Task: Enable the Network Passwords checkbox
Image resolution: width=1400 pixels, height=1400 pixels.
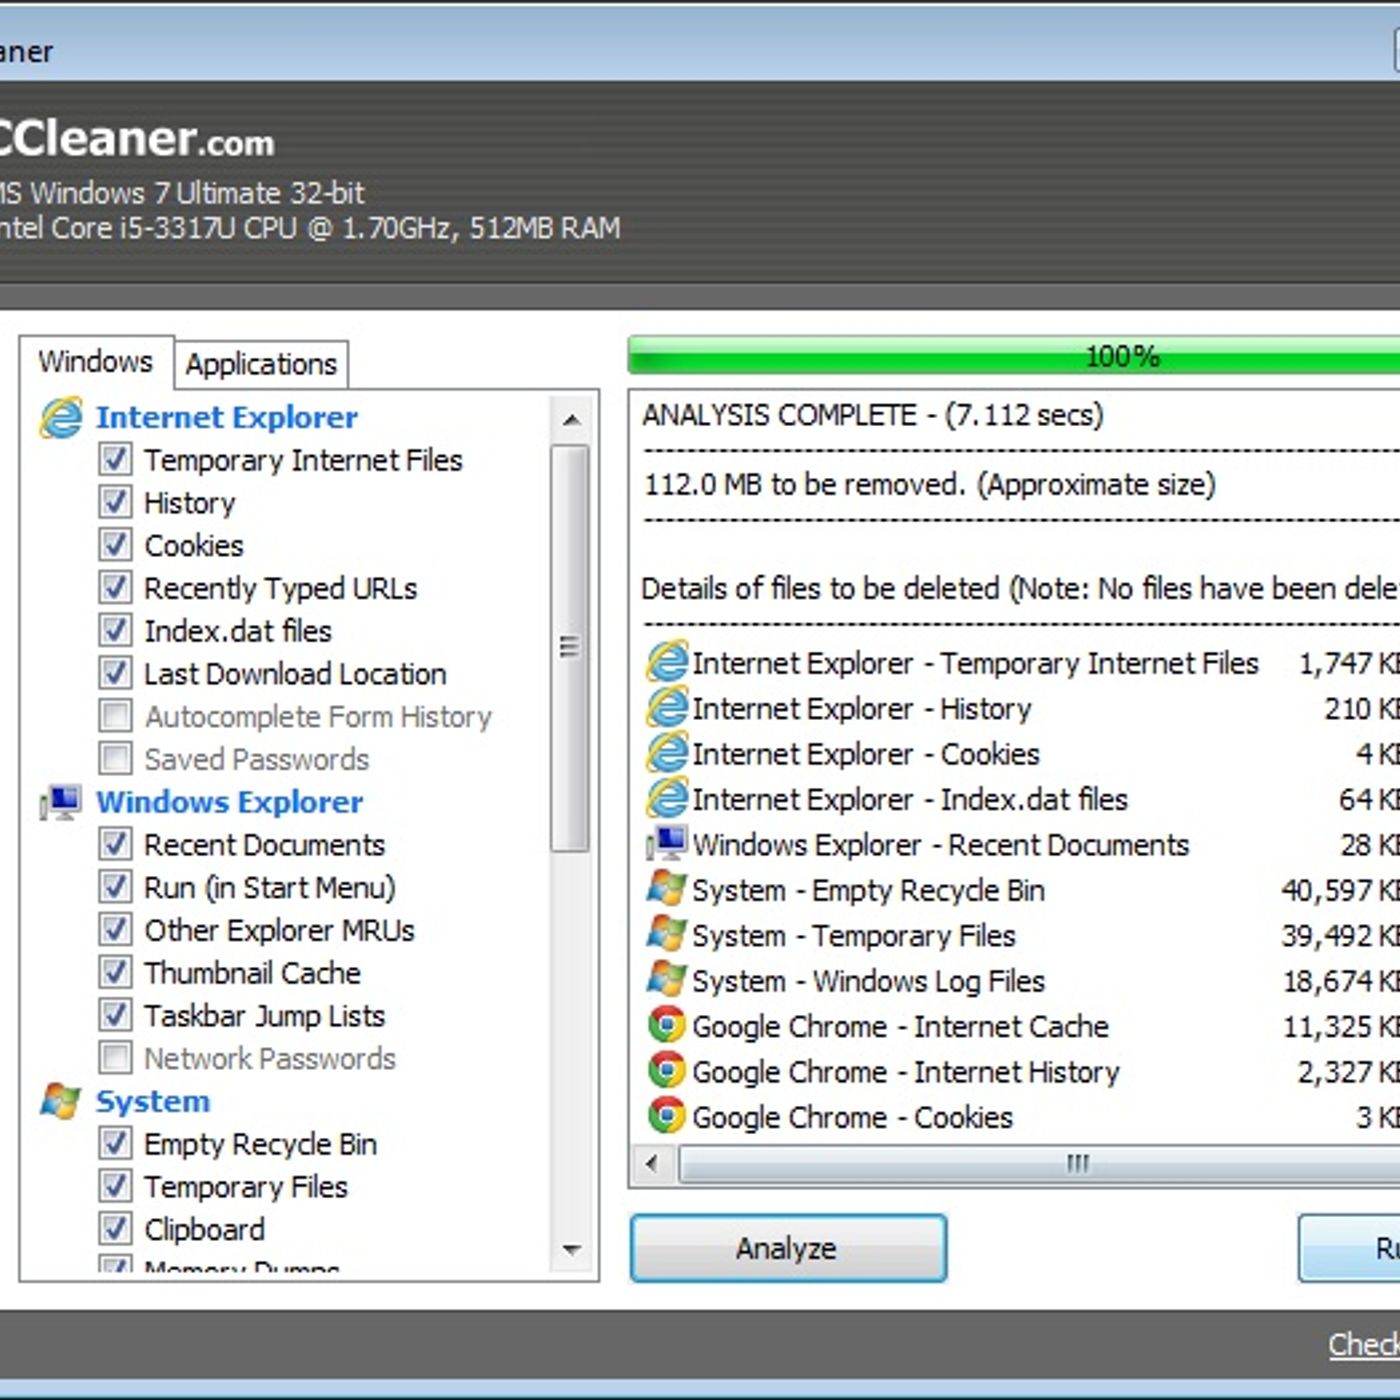Action: pos(115,1058)
